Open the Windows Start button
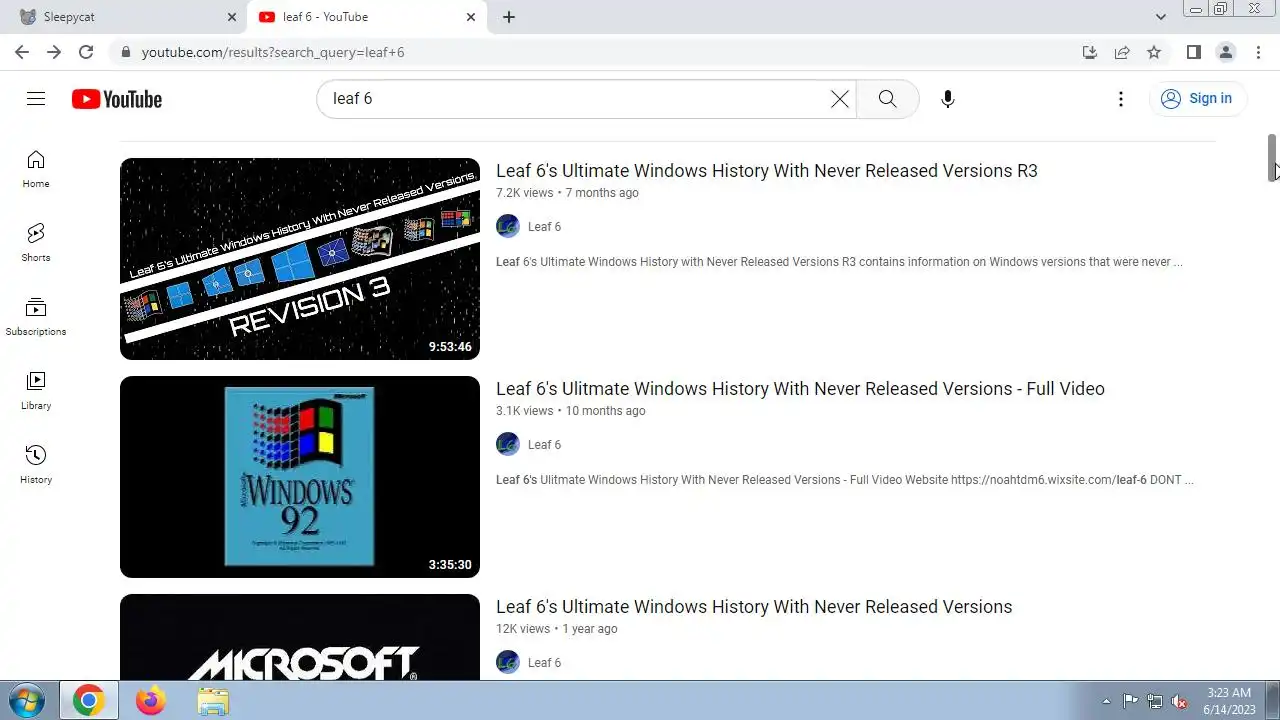 [x=27, y=700]
